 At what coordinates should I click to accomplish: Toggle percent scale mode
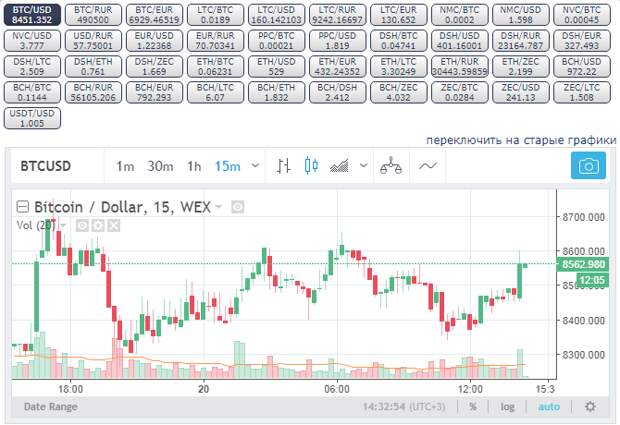(473, 406)
